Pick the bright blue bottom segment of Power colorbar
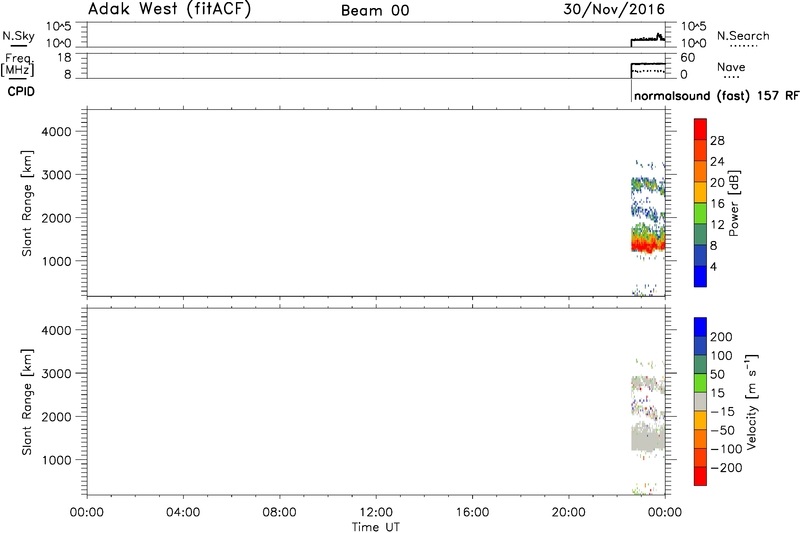Screen dimensions: 800x533 point(700,276)
